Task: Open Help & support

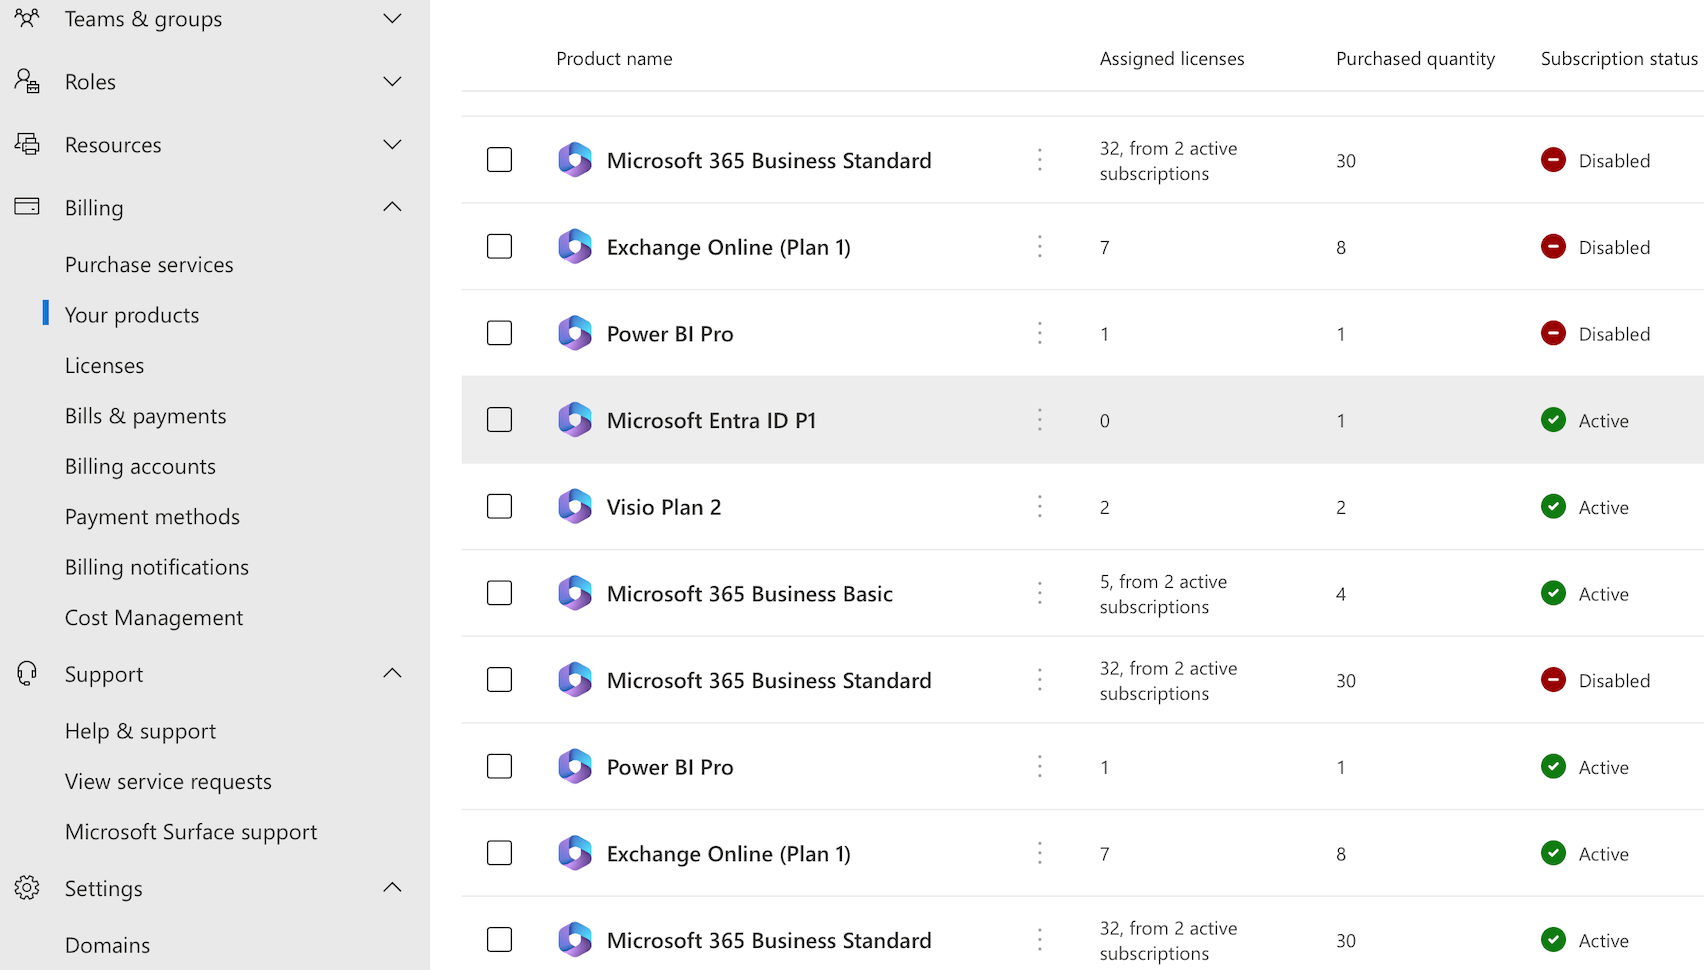Action: [x=140, y=731]
